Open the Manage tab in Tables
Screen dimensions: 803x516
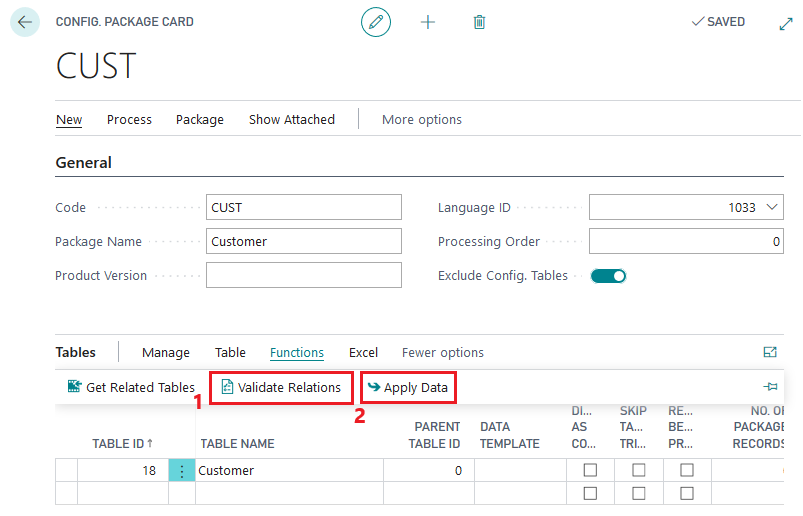165,352
